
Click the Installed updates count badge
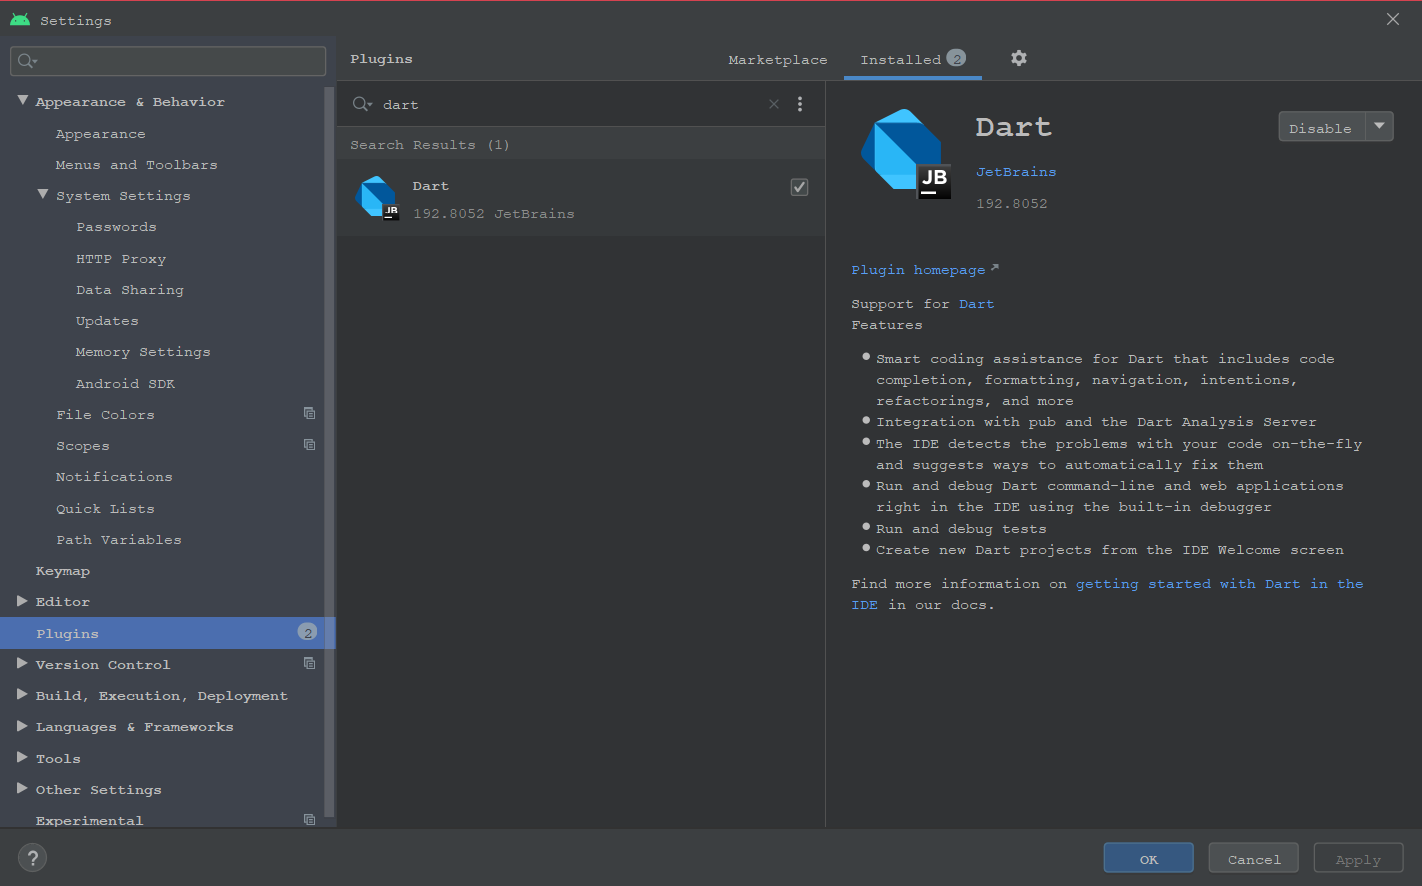[956, 58]
